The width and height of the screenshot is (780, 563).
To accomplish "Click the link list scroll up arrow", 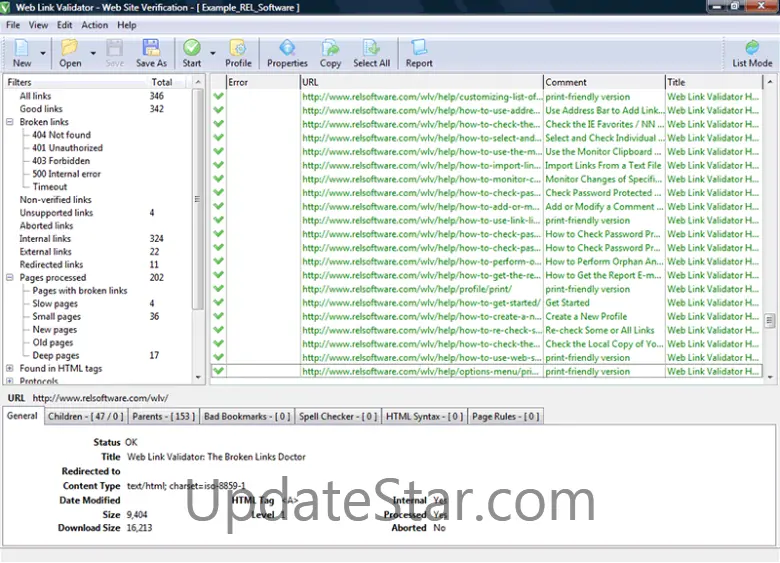I will (x=770, y=82).
